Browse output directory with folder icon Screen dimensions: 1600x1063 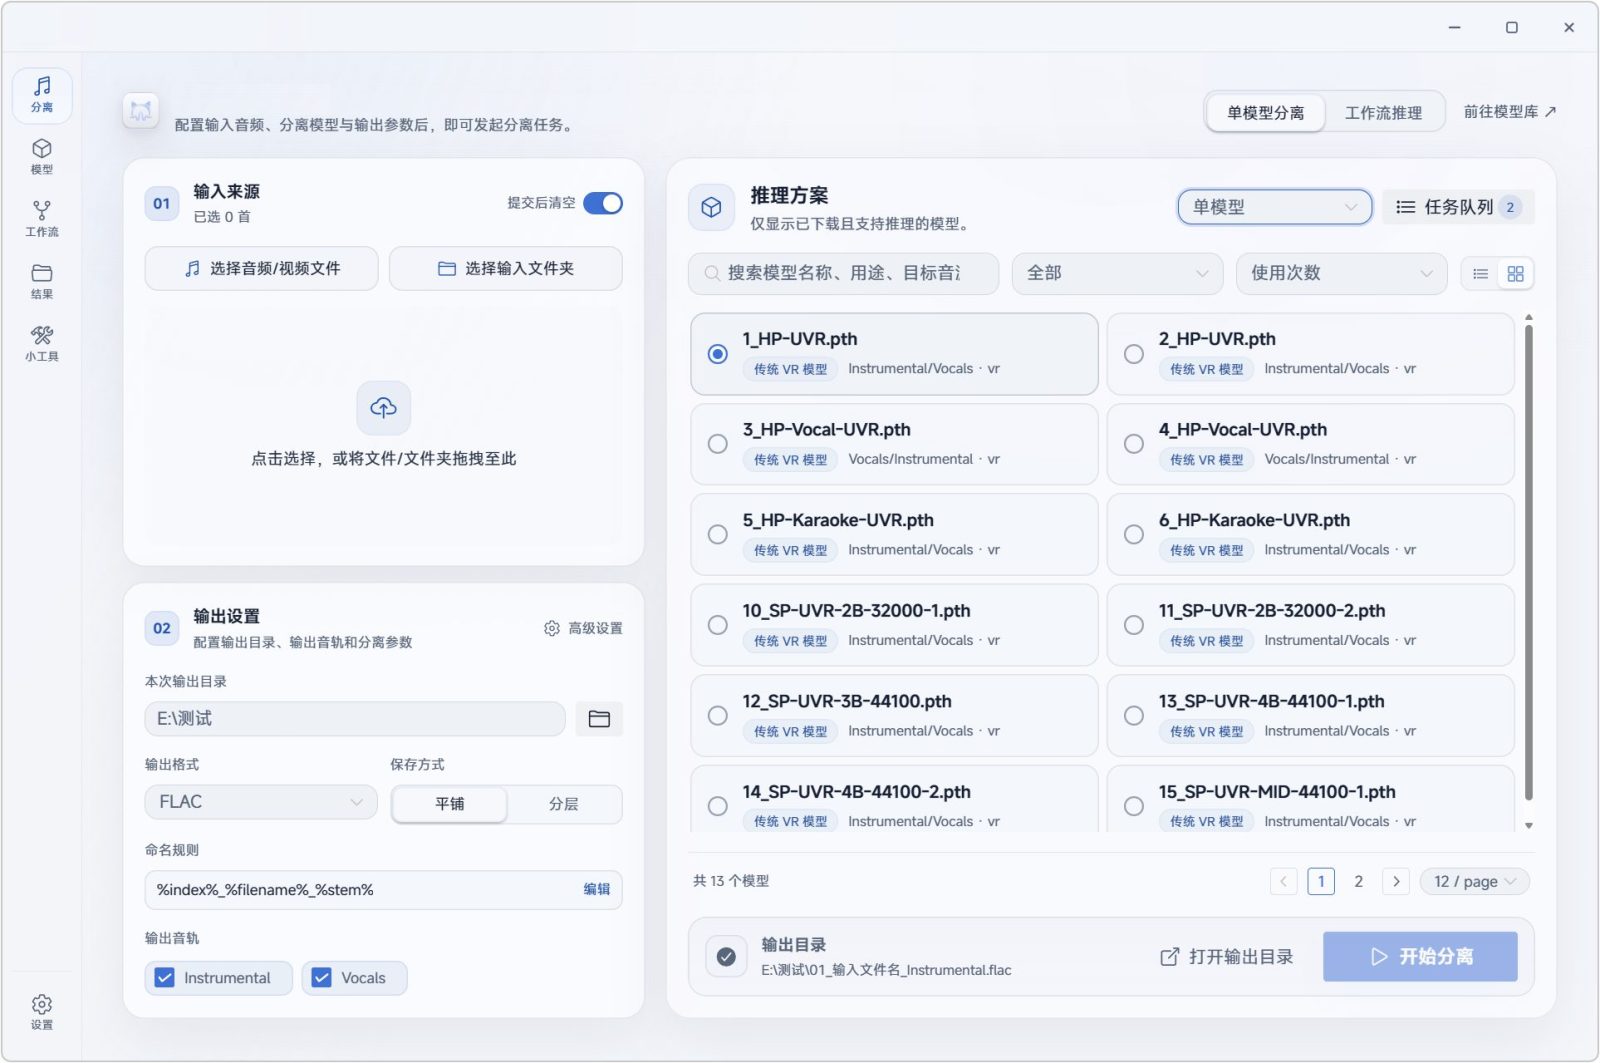599,719
